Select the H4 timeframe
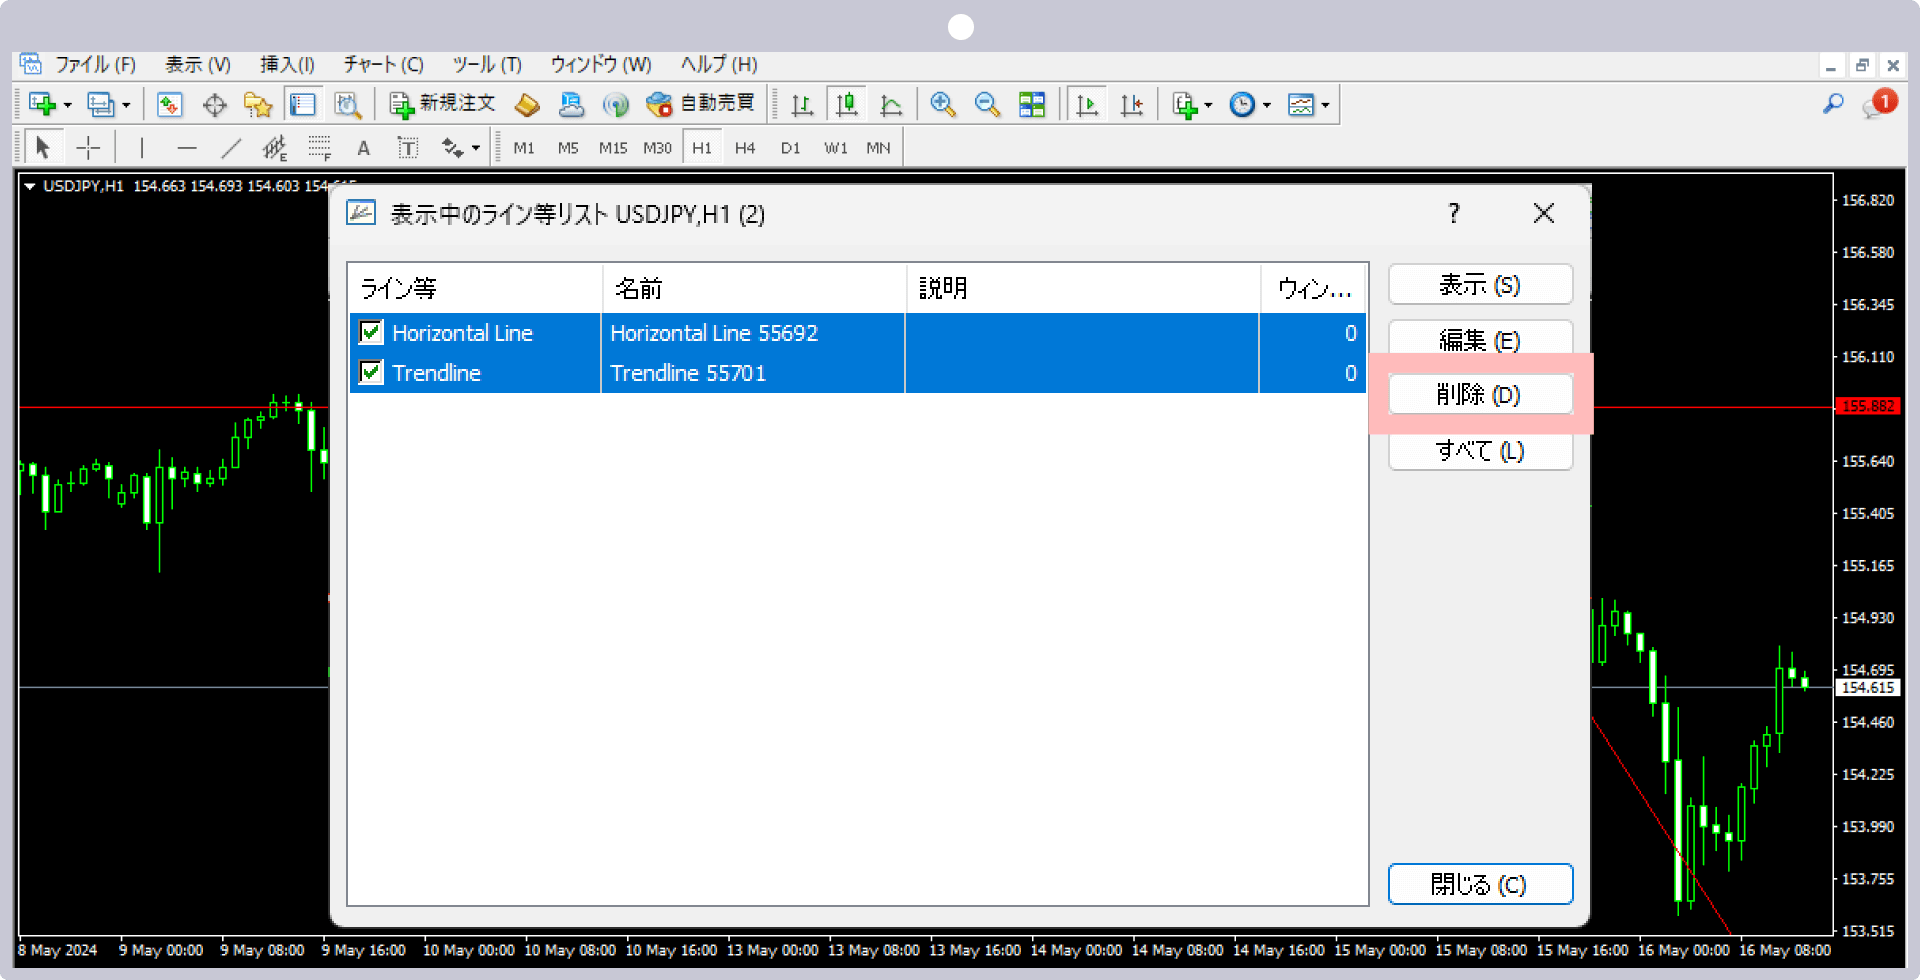 tap(745, 148)
